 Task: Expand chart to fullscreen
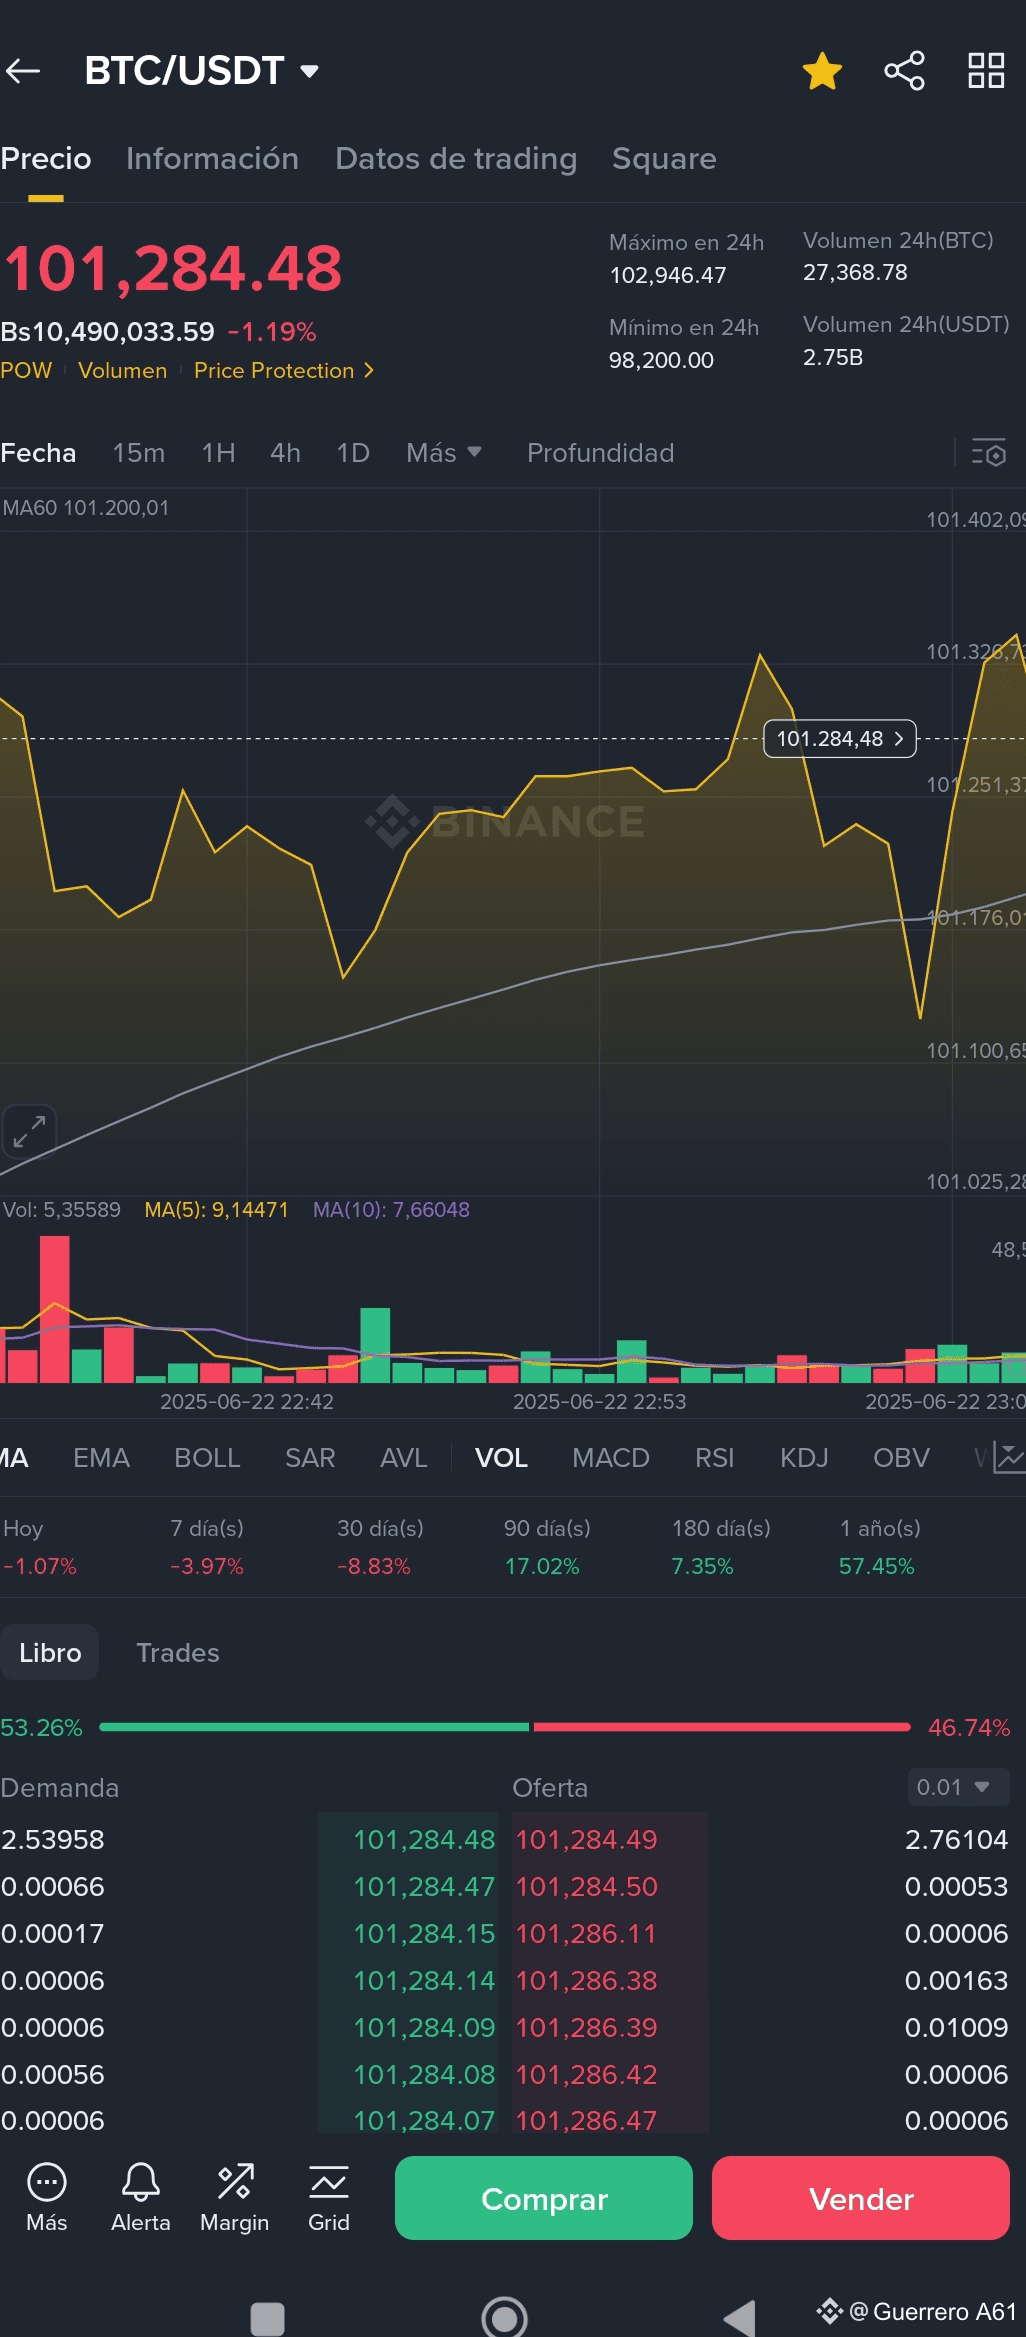click(x=29, y=1132)
